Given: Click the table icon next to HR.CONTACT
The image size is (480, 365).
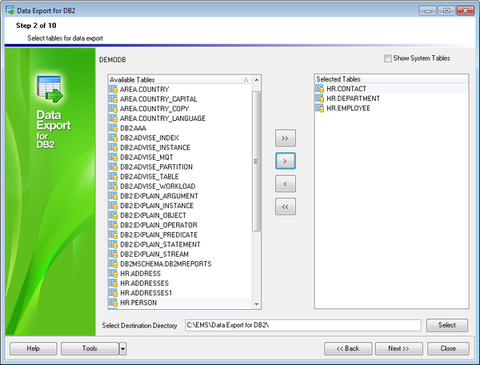Looking at the screenshot, I should click(320, 89).
